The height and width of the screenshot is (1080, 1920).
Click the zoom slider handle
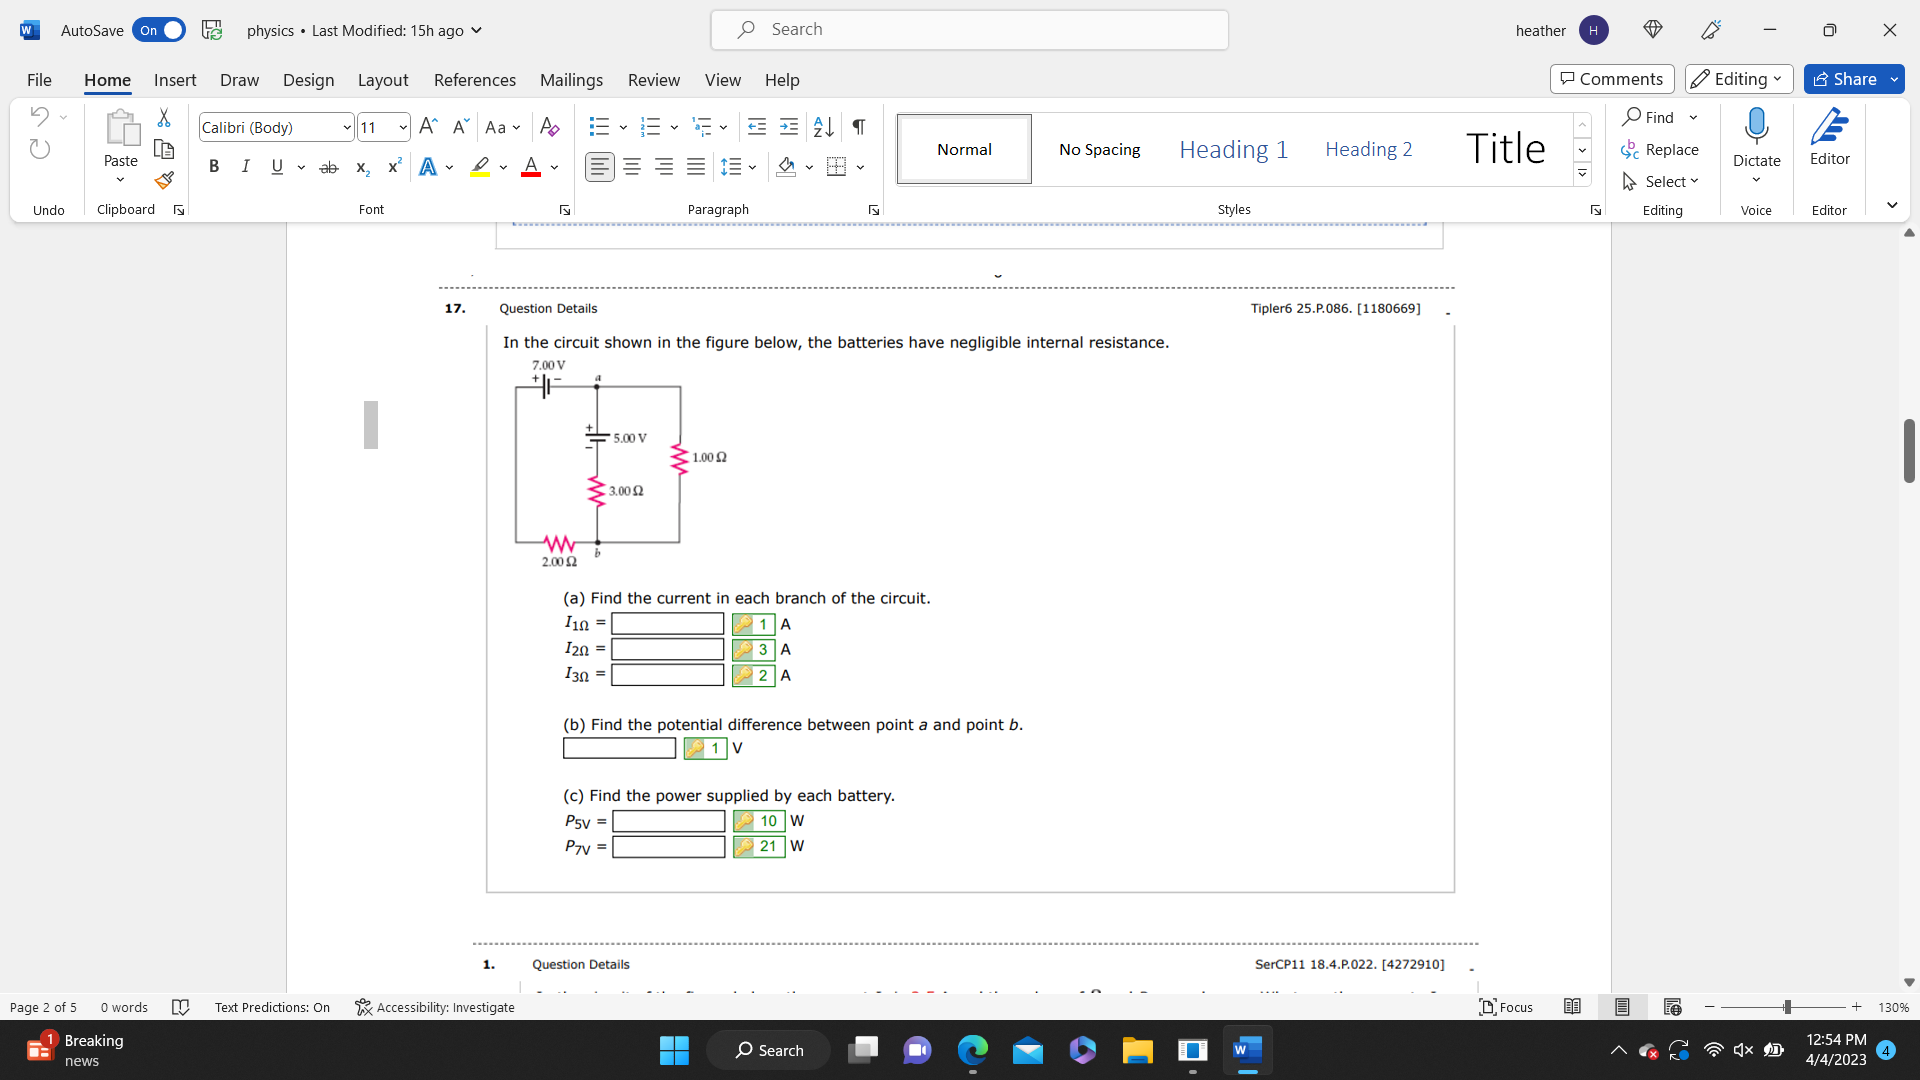tap(1787, 1007)
